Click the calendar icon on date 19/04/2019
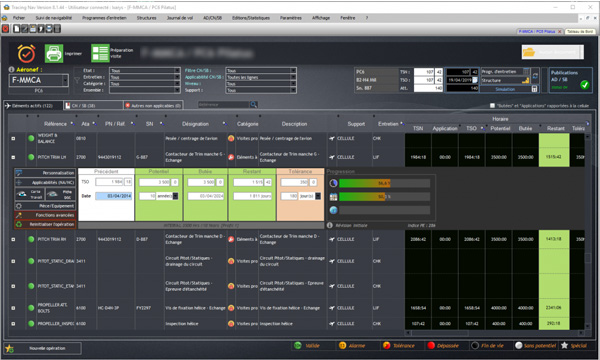Image resolution: width=600 pixels, height=360 pixels. tap(474, 80)
